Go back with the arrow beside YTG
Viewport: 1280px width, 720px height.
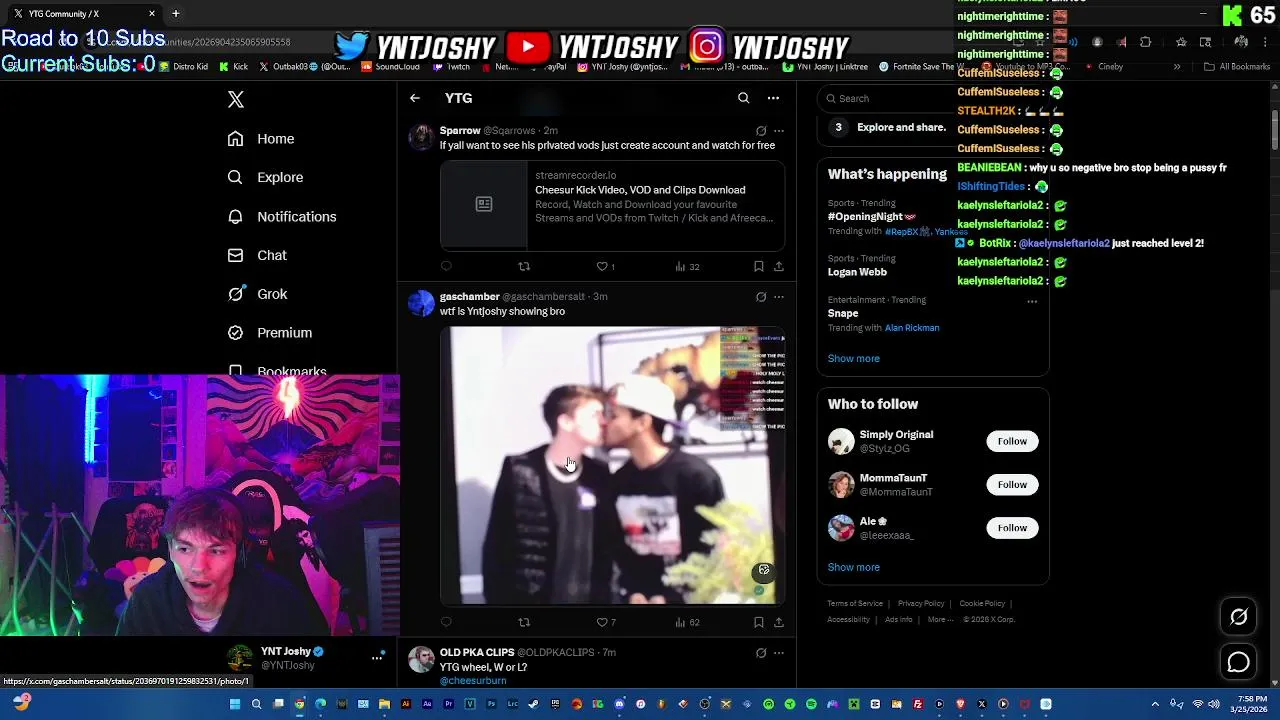coord(415,98)
